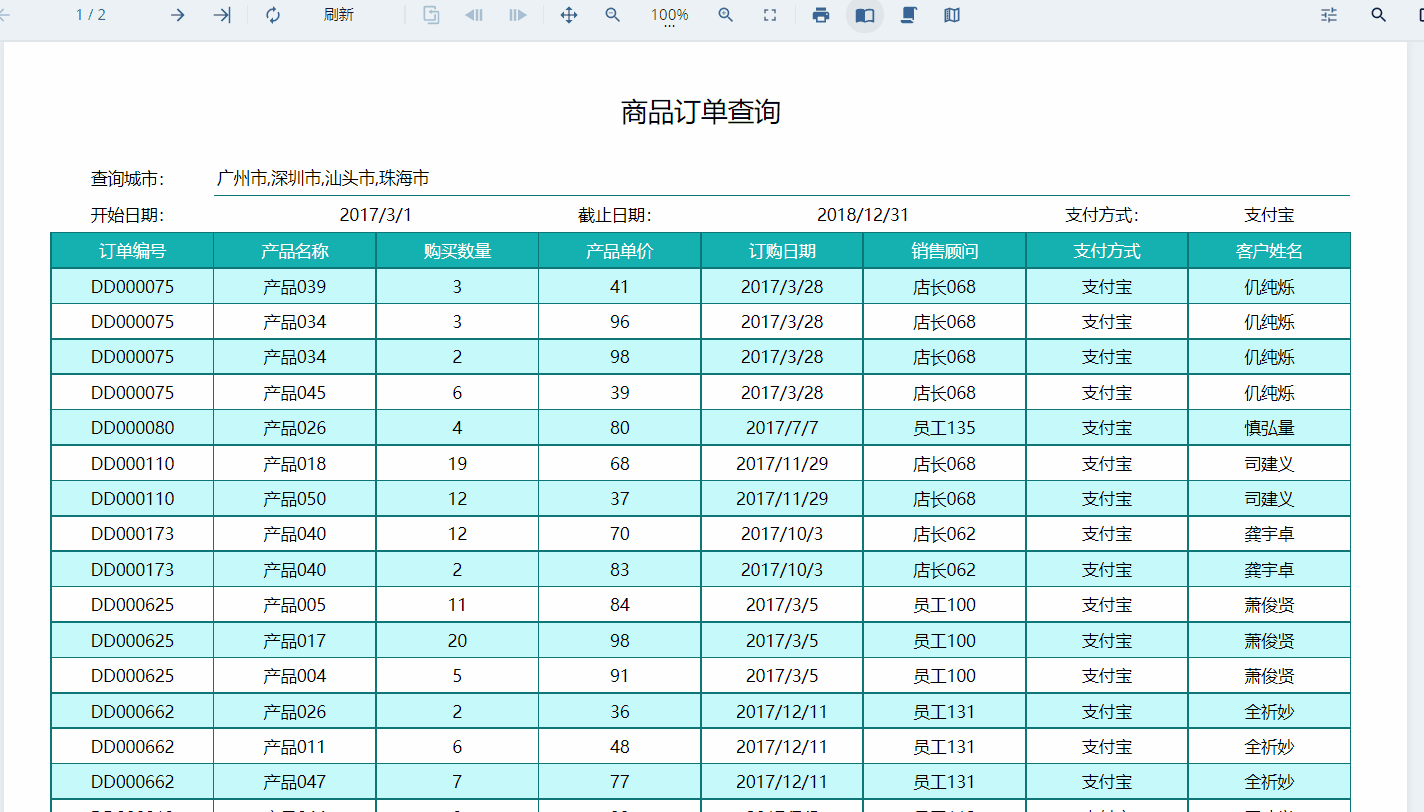Viewport: 1424px width, 812px height.
Task: Click the 订购日期 column header
Action: coord(782,251)
